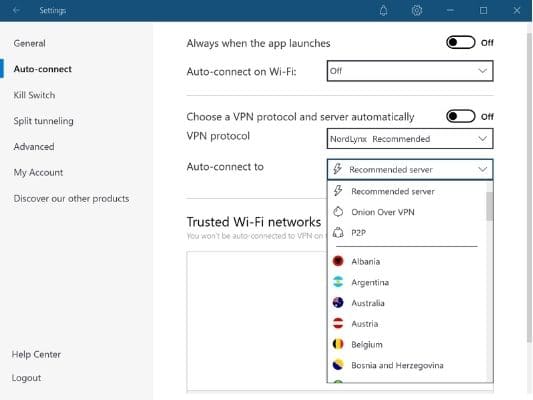Open notifications bell icon
This screenshot has width=533, height=400.
[x=383, y=11]
